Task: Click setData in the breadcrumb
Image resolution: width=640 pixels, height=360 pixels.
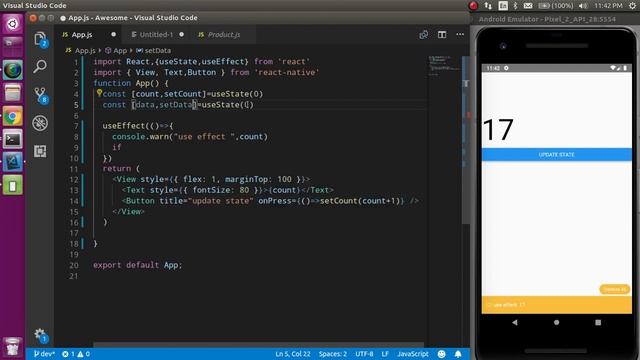Action: point(158,51)
